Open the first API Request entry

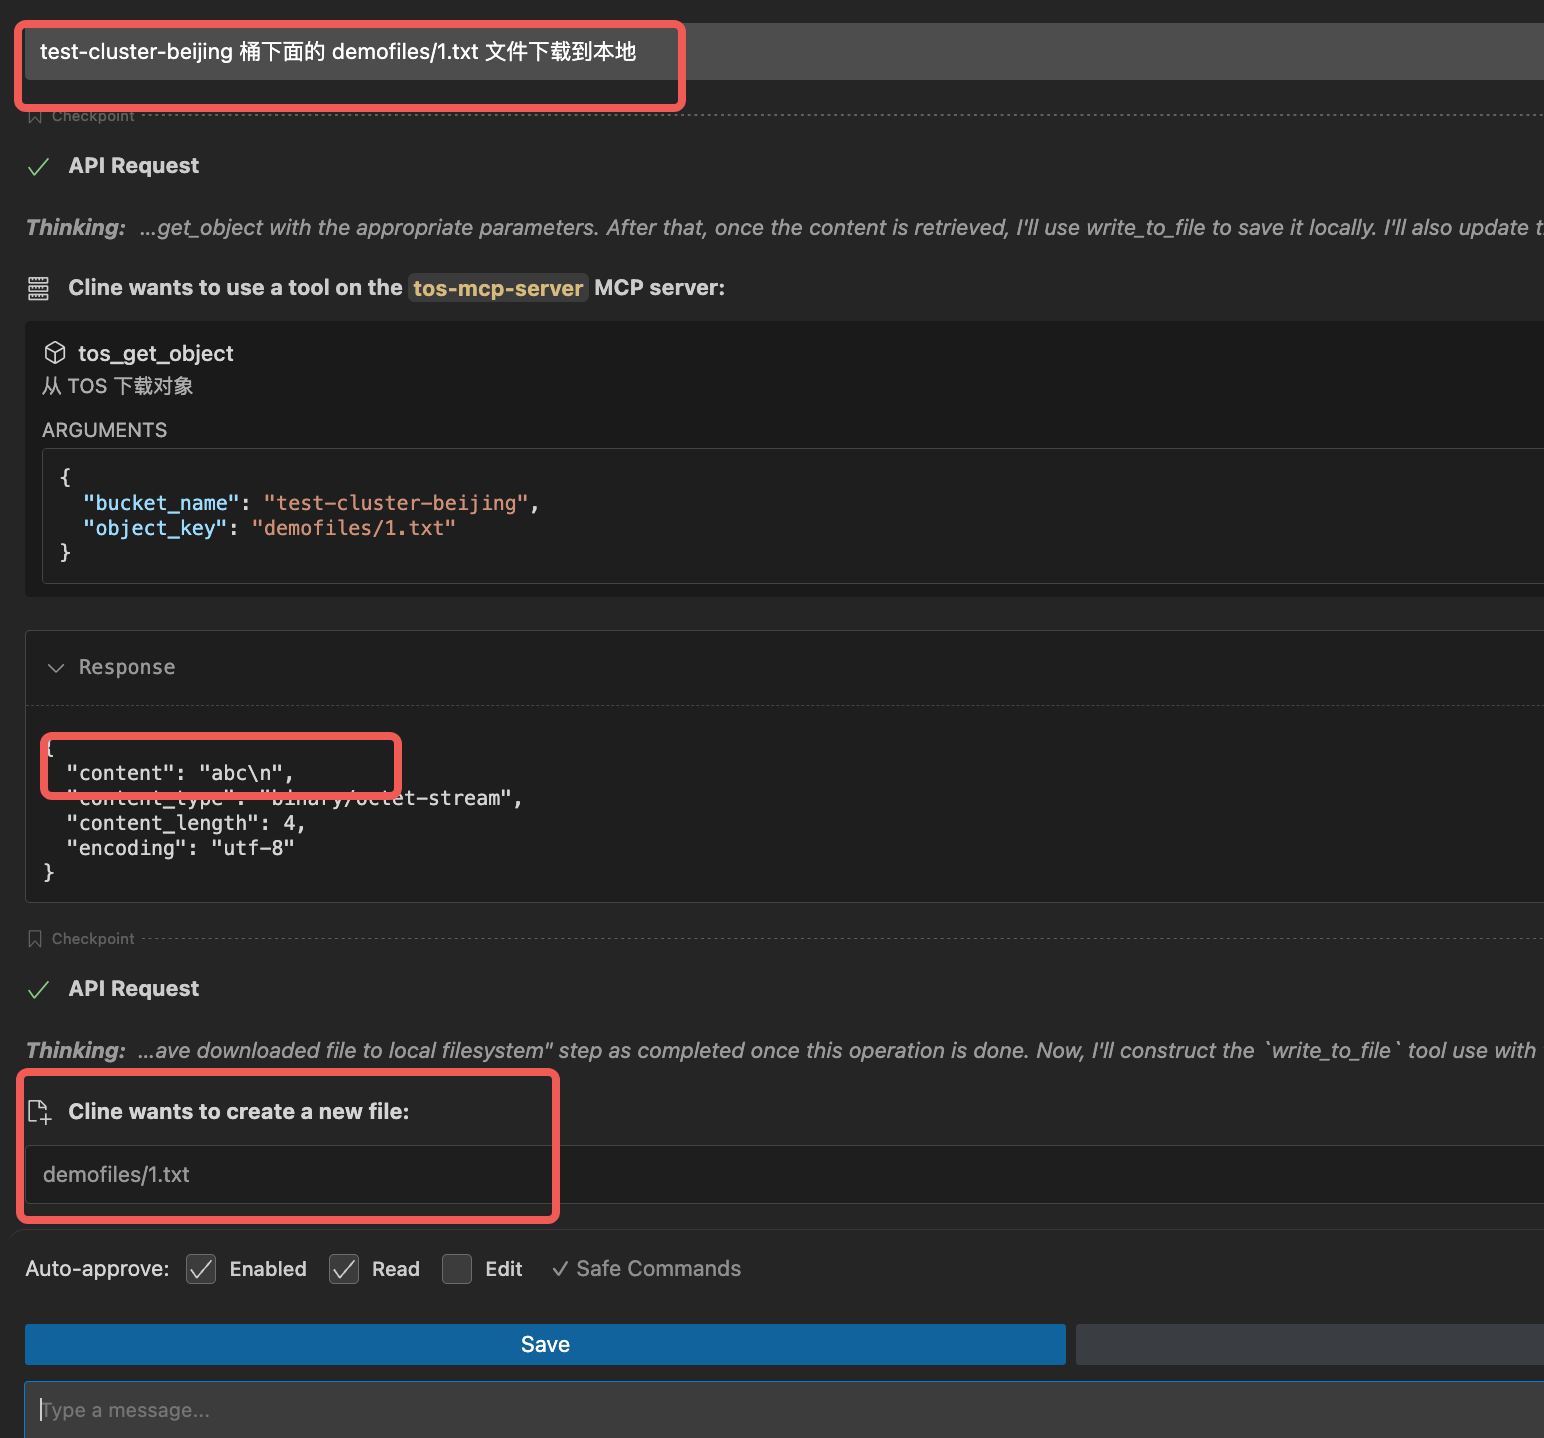coord(134,166)
